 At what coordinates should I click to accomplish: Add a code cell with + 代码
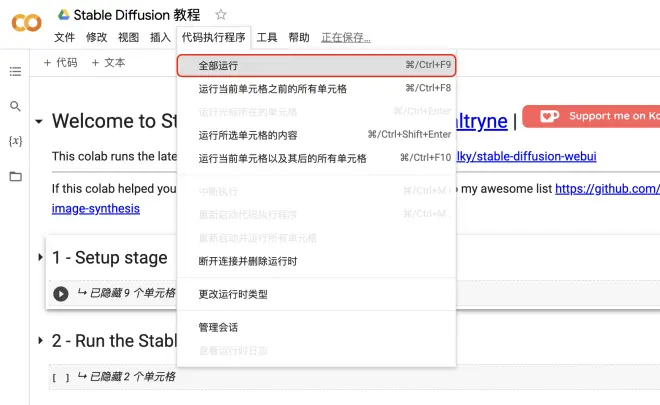[61, 63]
